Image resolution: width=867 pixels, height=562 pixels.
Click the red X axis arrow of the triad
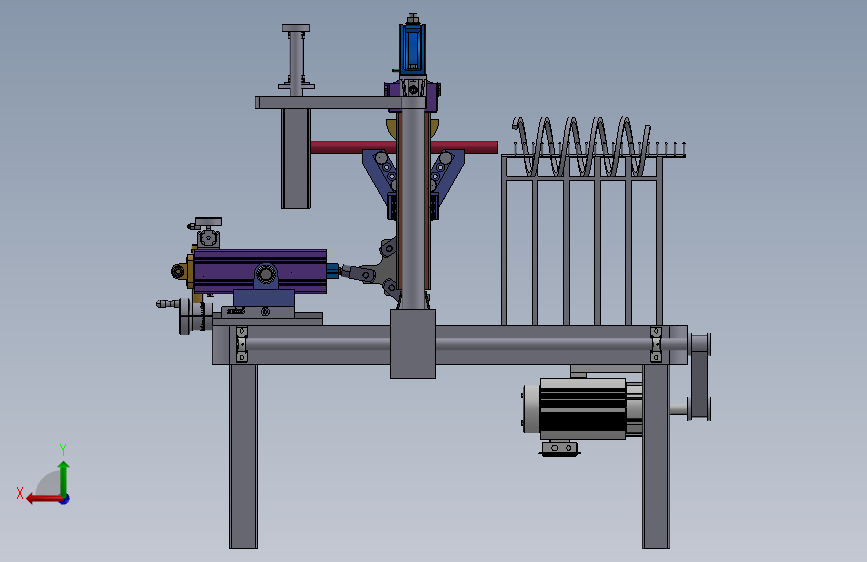[44, 499]
